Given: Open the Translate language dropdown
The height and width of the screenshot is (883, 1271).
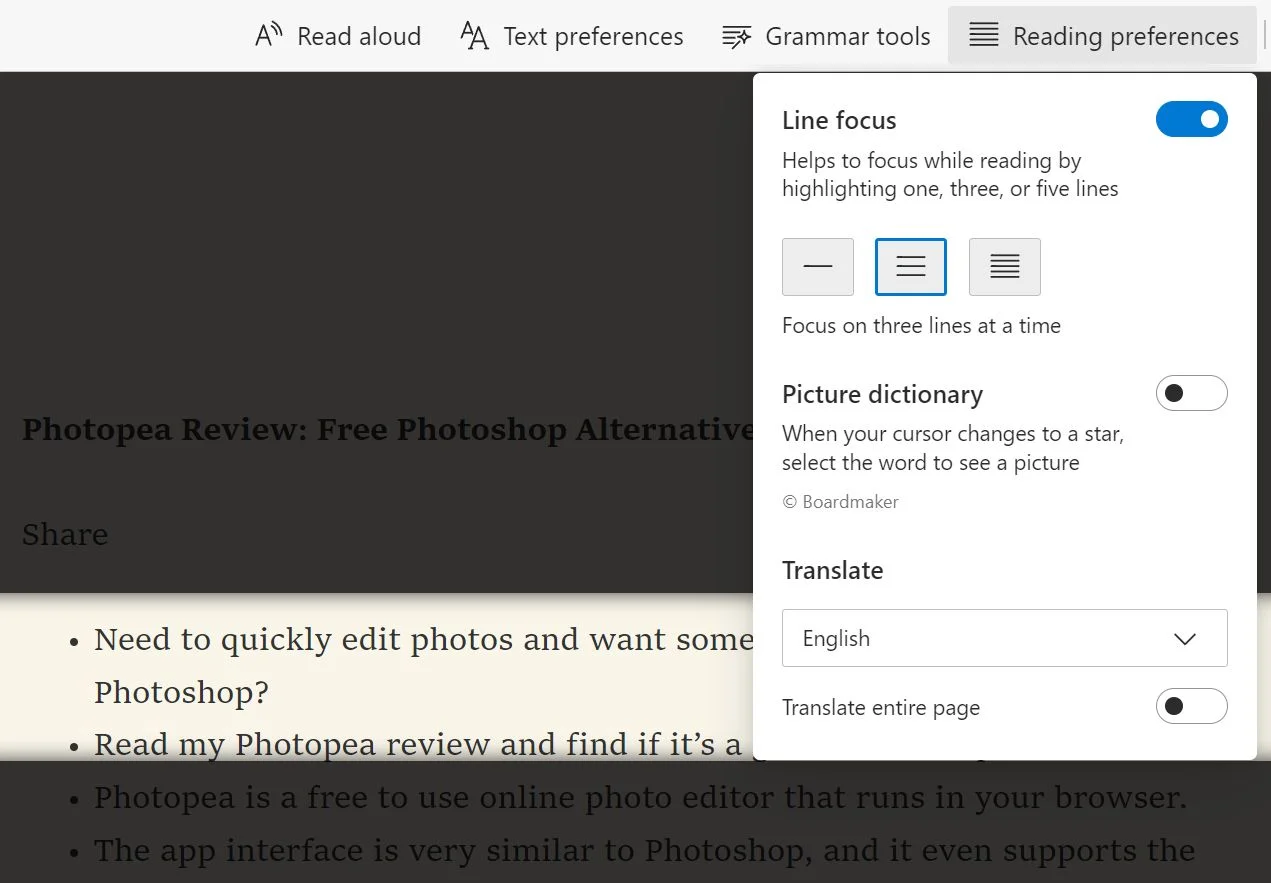Looking at the screenshot, I should tap(1005, 638).
